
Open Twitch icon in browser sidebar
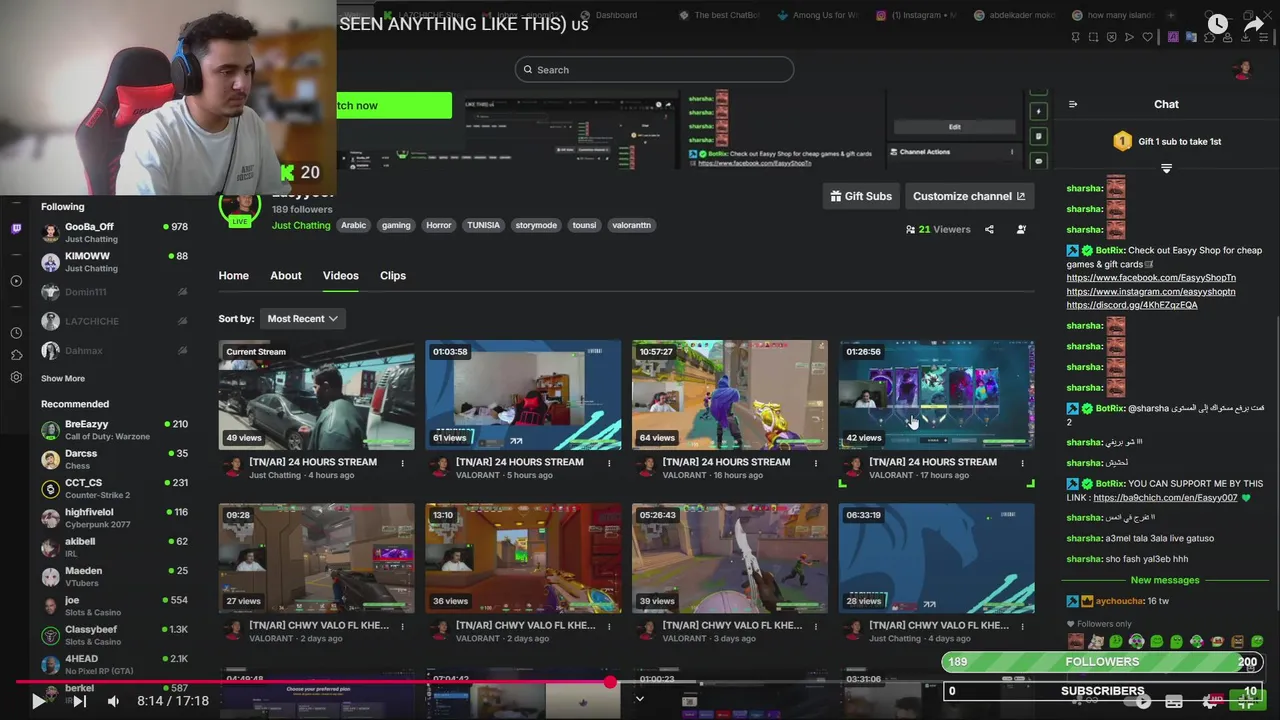(x=16, y=229)
